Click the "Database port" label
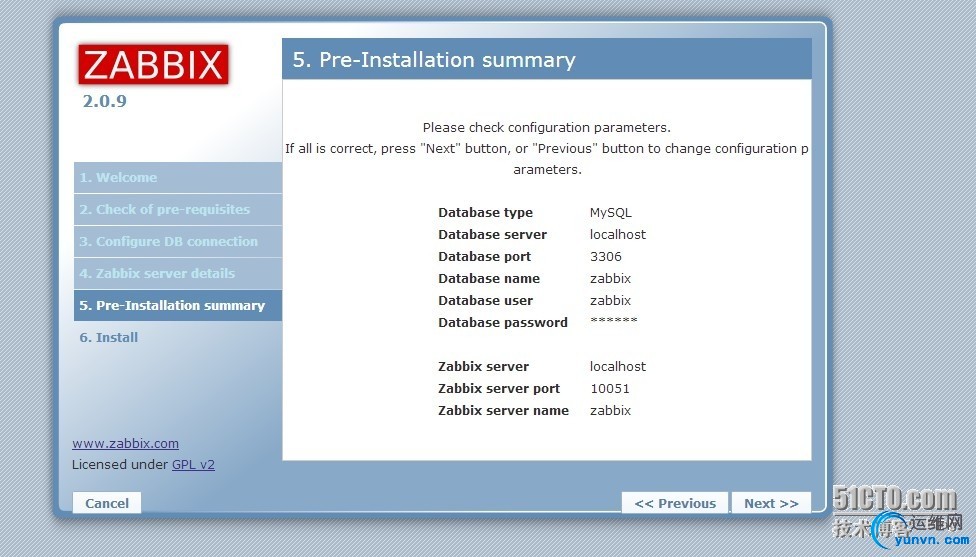Viewport: 976px width, 557px height. click(x=484, y=256)
